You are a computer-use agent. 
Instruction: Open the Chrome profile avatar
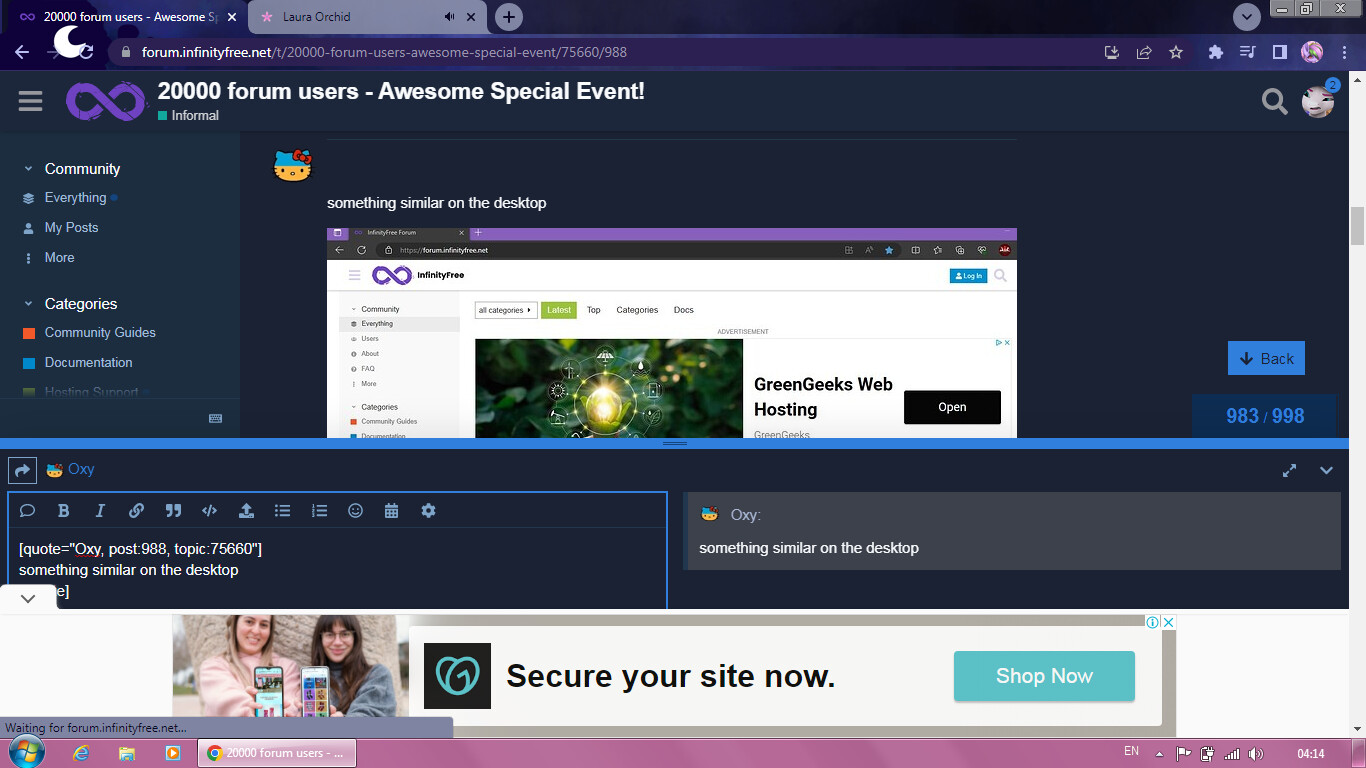coord(1312,52)
